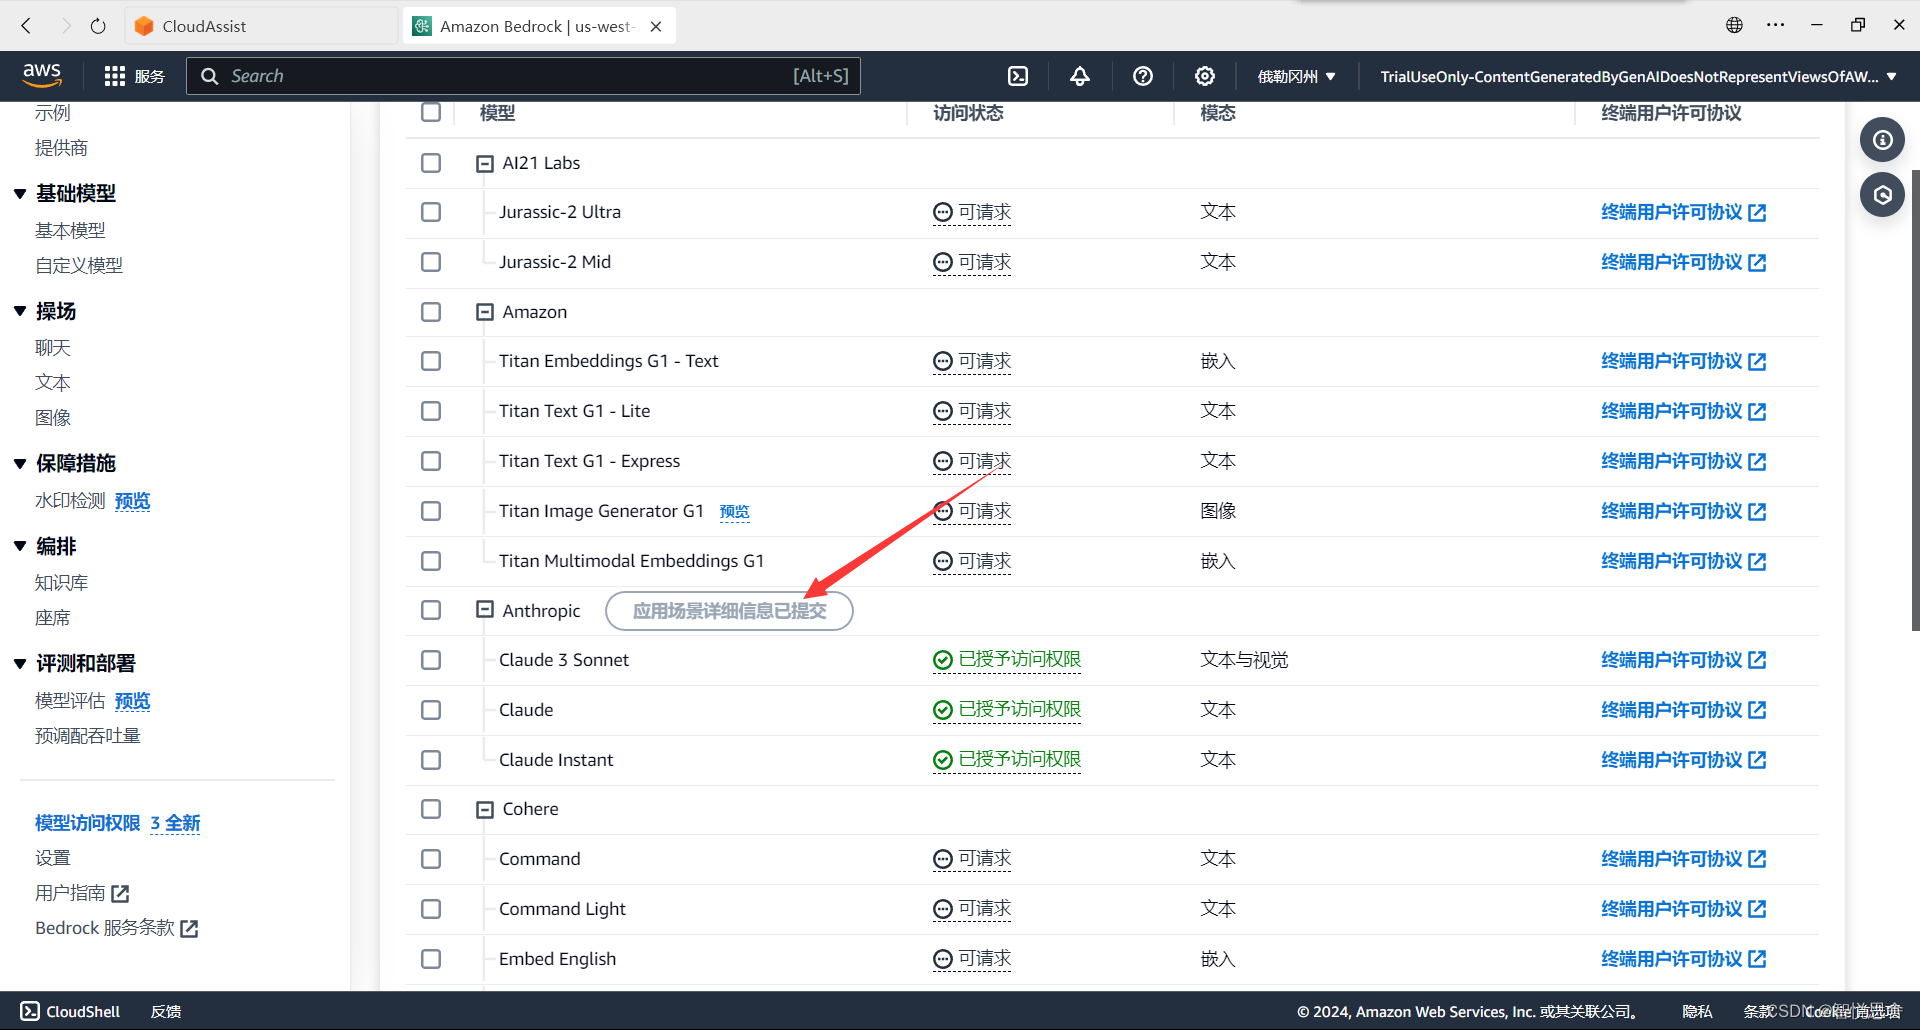The width and height of the screenshot is (1920, 1030).
Task: Collapse the Amazon model group
Action: pos(485,312)
